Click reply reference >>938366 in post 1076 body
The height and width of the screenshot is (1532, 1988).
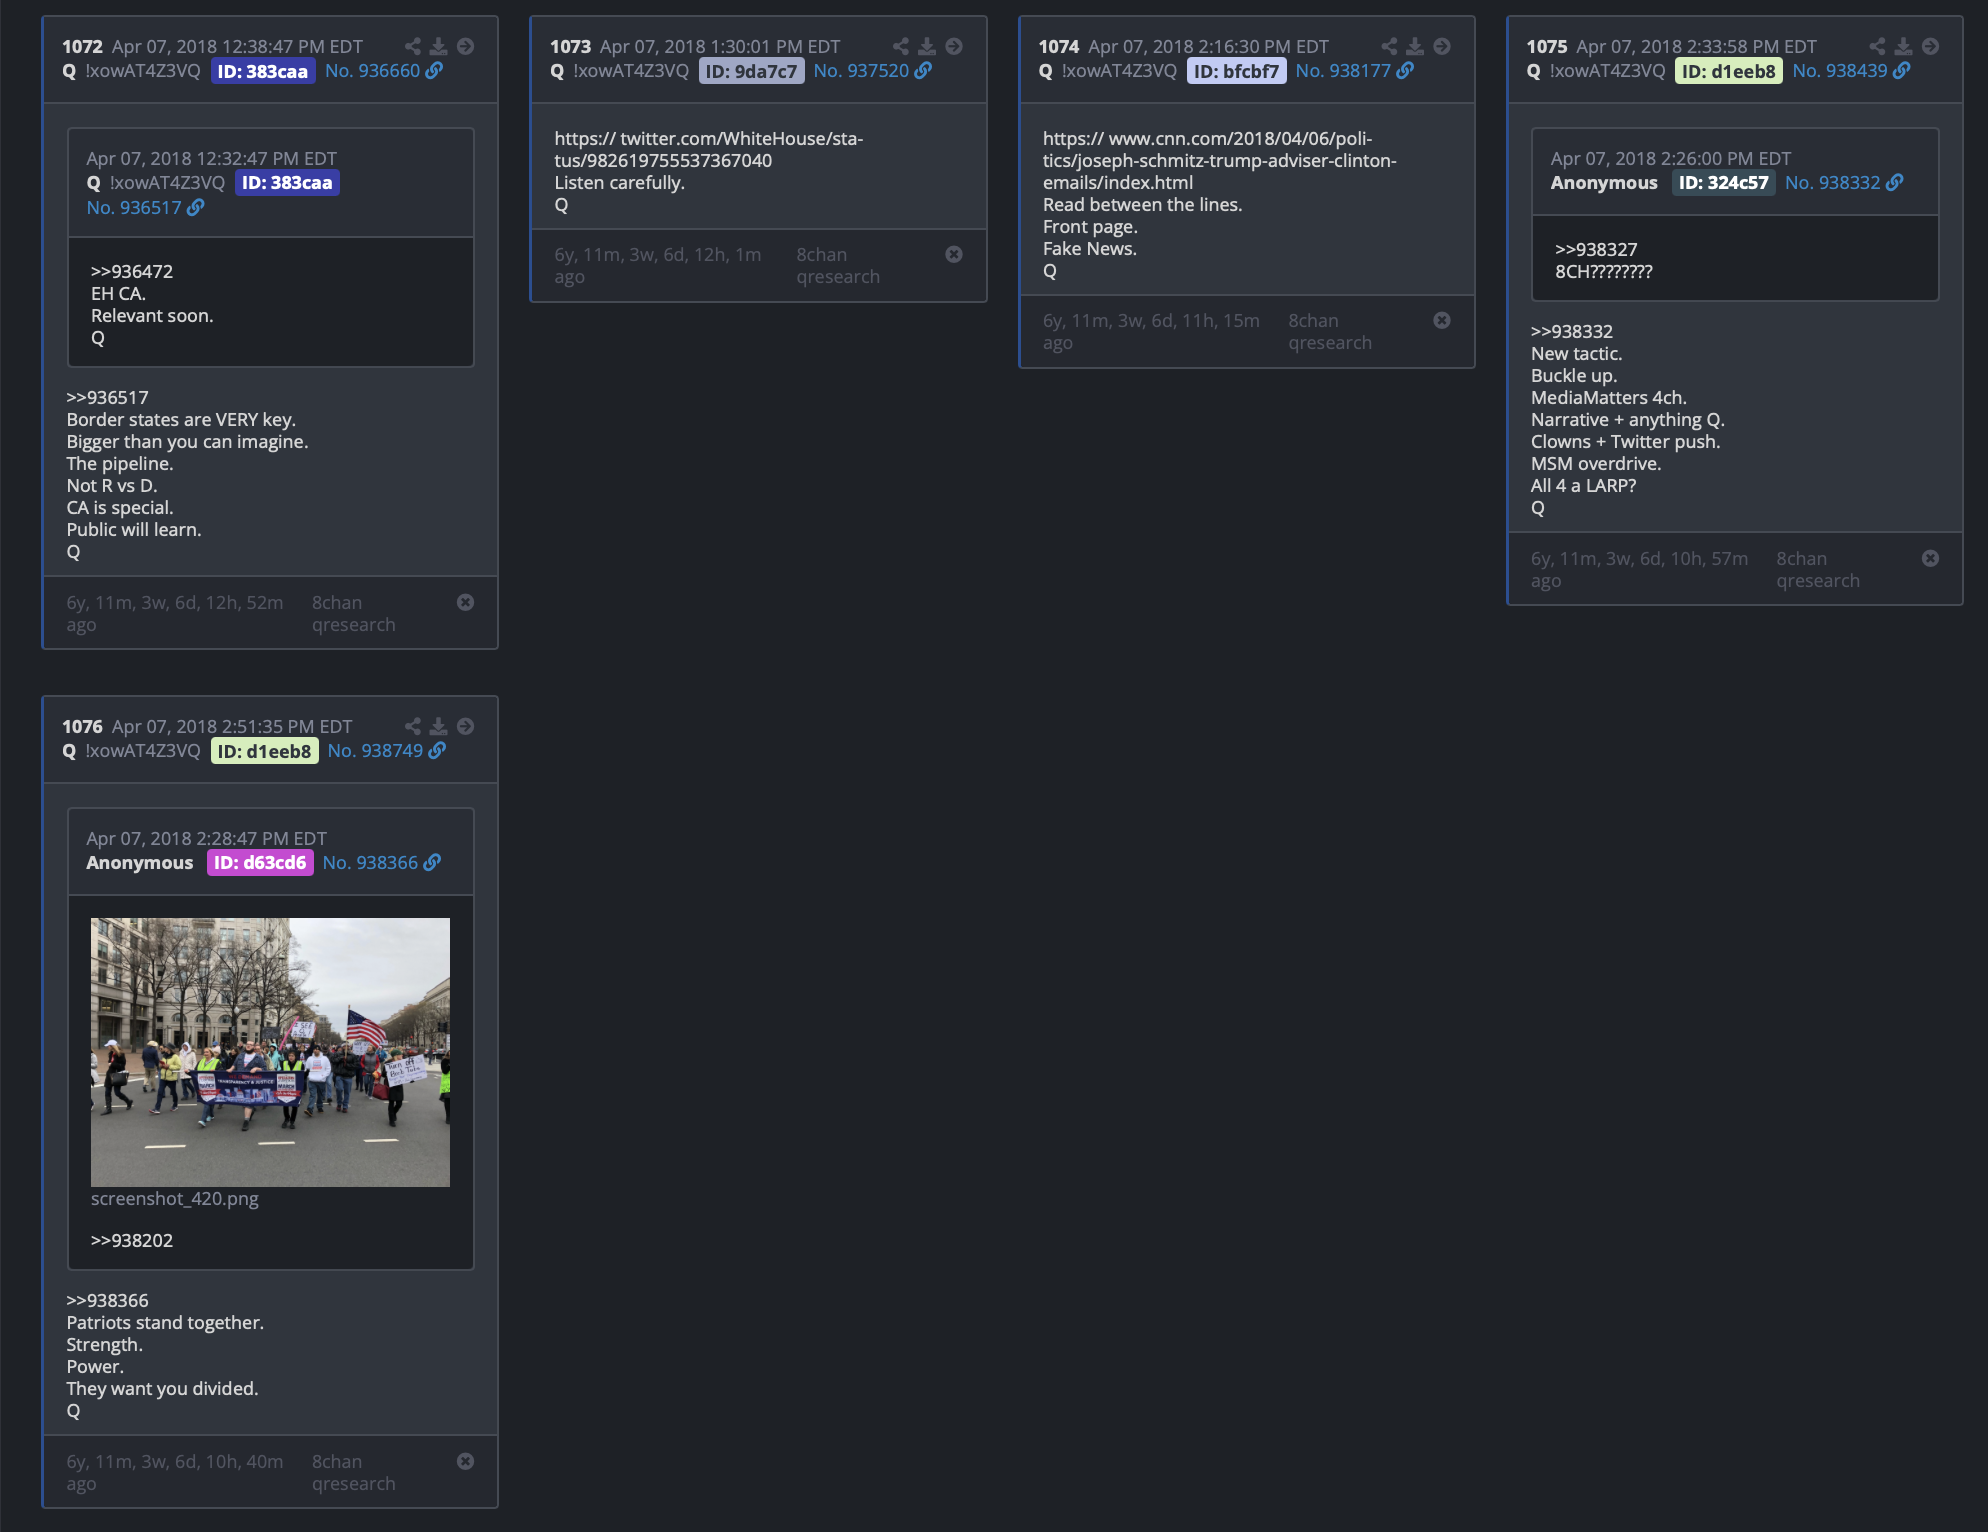107,1300
